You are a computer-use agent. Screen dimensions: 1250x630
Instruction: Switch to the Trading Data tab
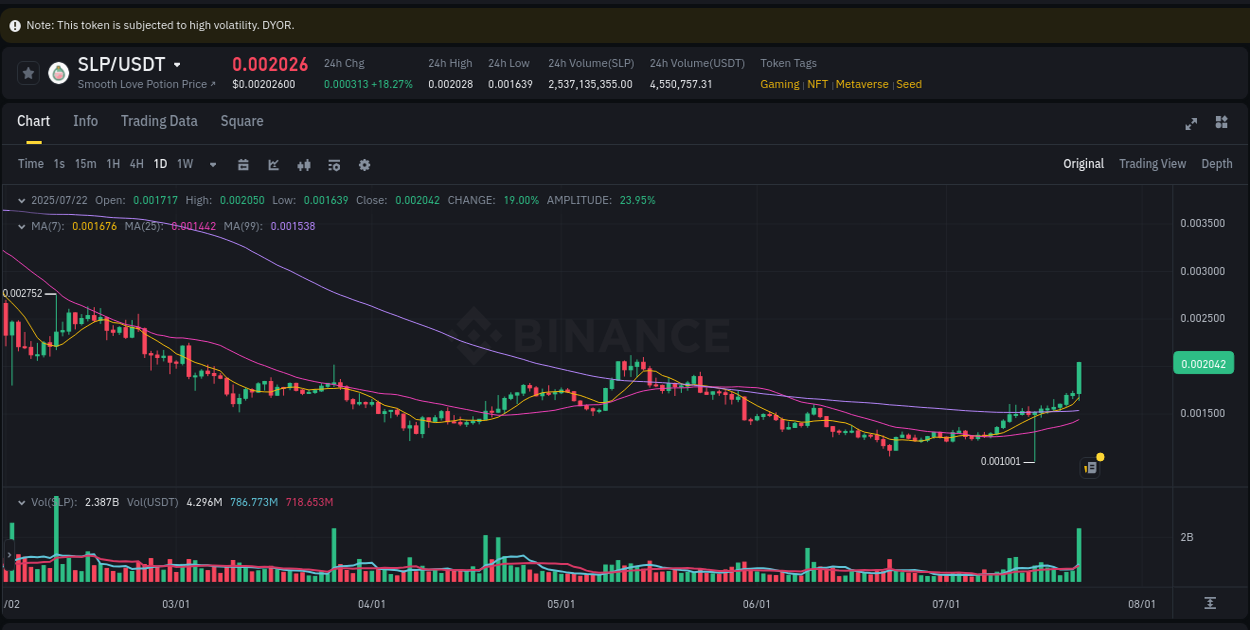159,121
